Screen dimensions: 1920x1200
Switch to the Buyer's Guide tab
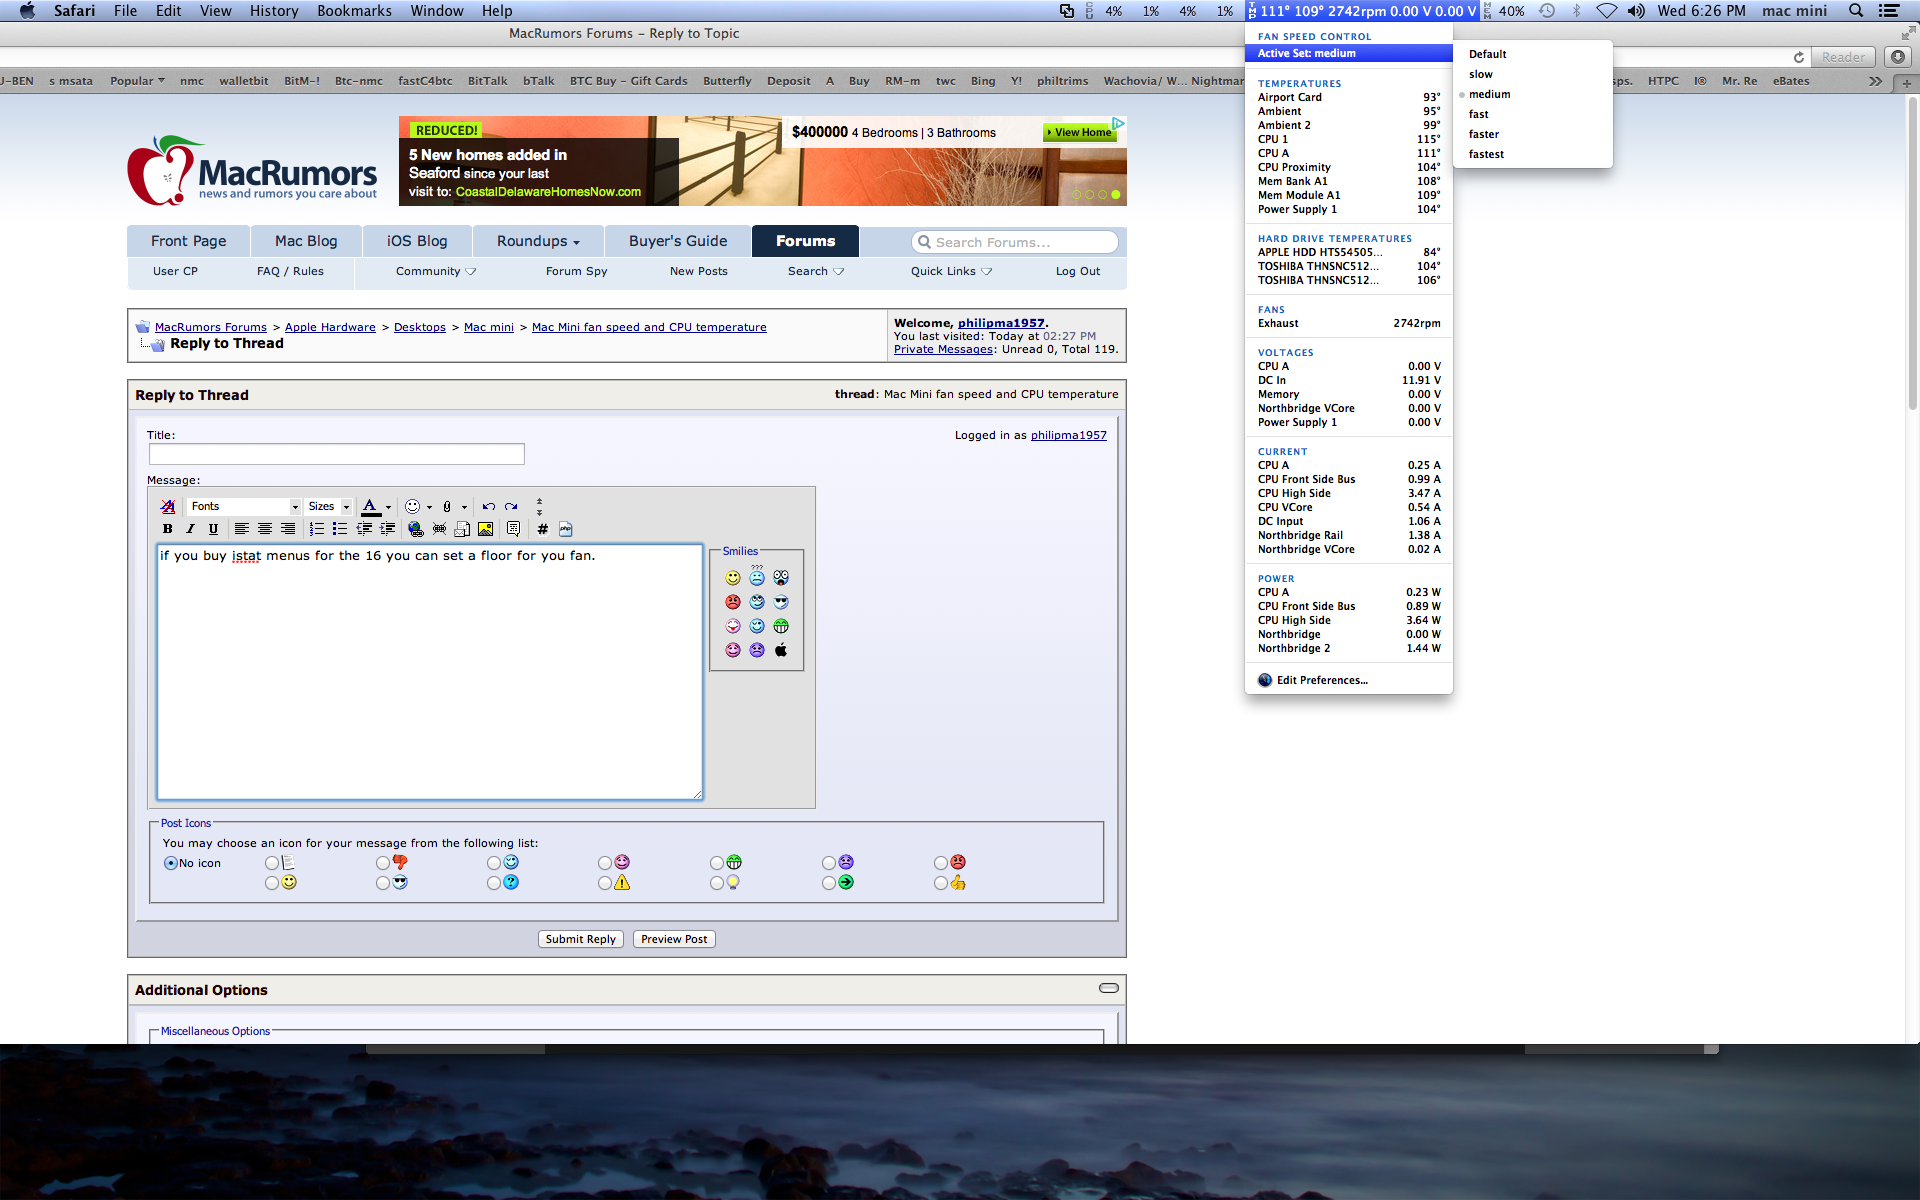(x=677, y=241)
